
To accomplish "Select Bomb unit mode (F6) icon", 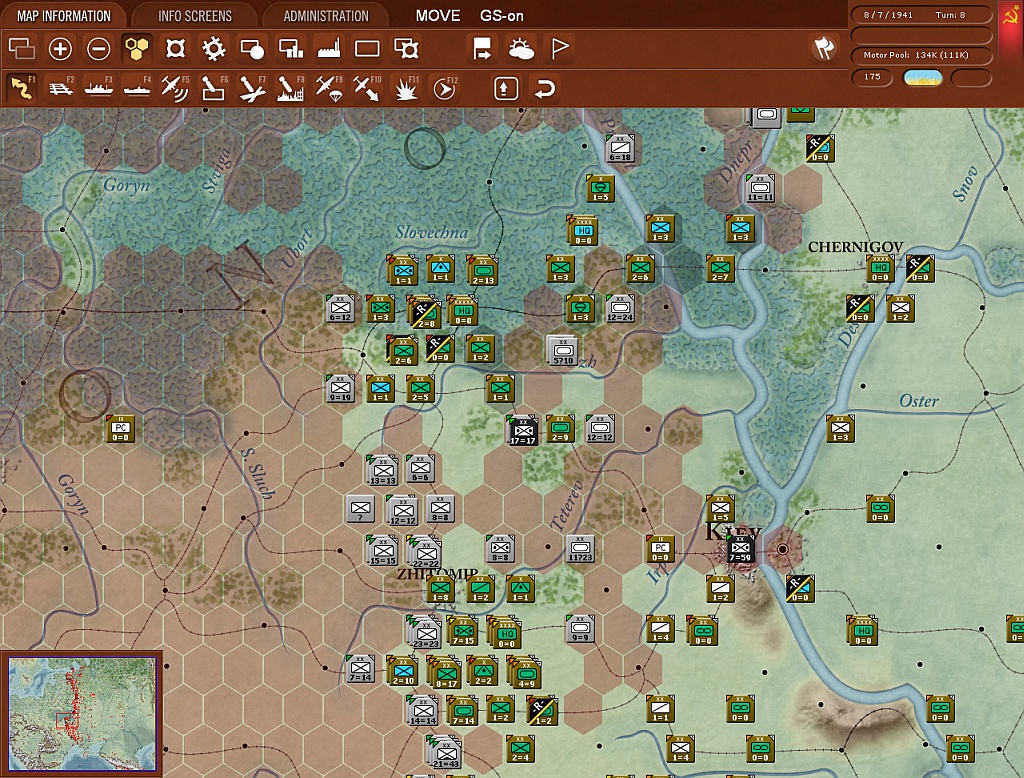I will [x=214, y=88].
